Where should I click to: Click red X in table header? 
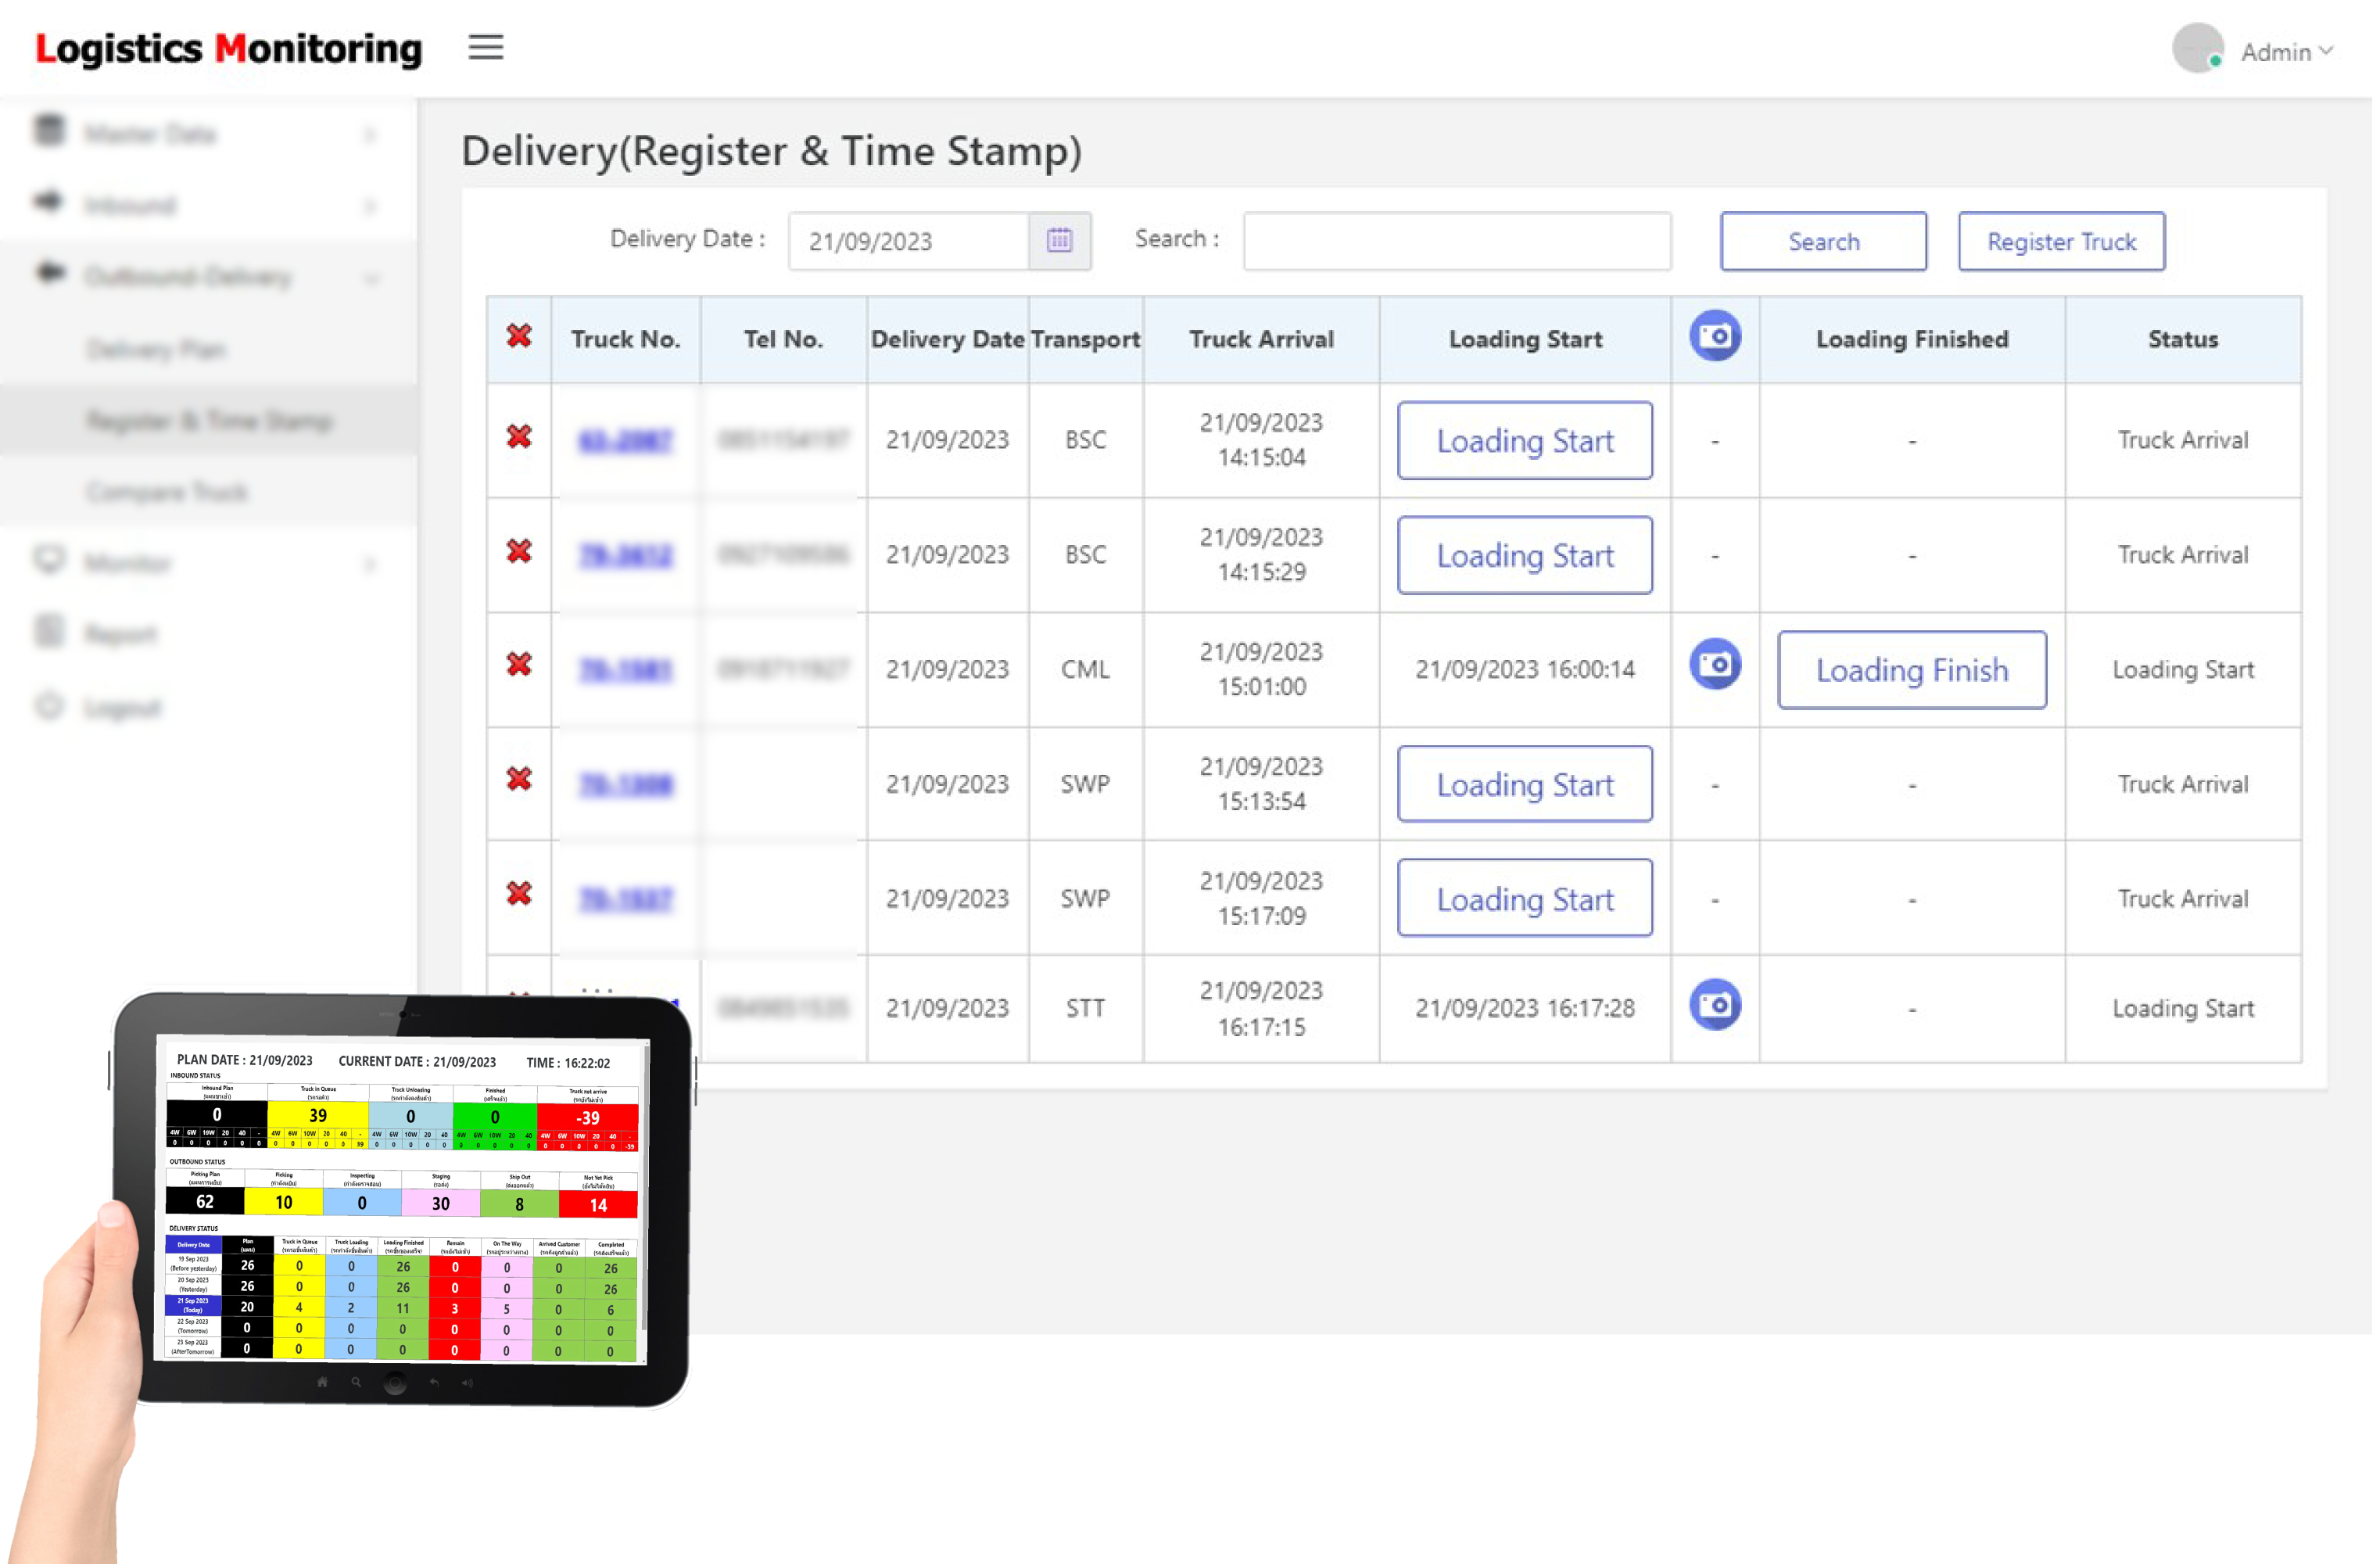[519, 337]
